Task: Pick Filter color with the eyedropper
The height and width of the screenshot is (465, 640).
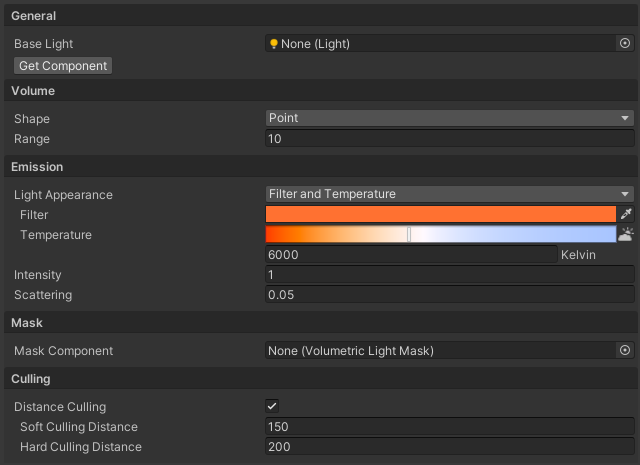Action: pos(626,214)
